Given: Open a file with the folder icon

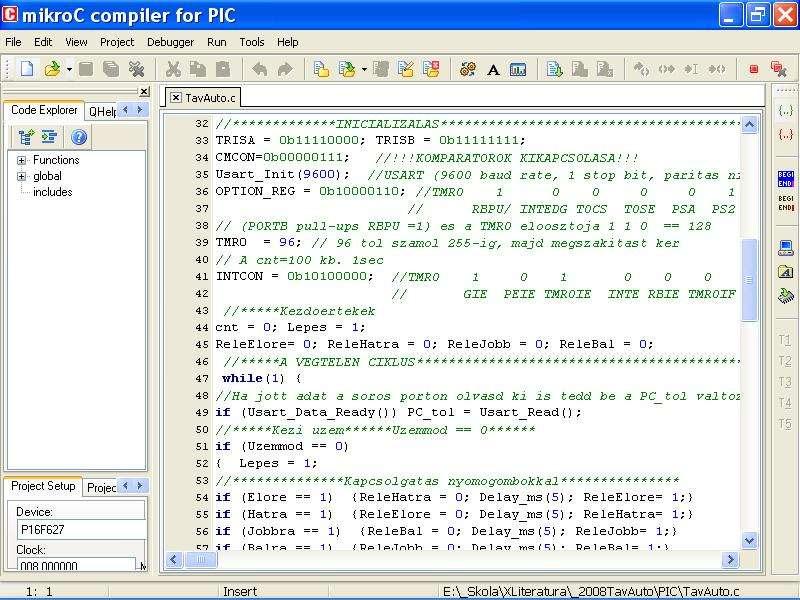Looking at the screenshot, I should (52, 69).
